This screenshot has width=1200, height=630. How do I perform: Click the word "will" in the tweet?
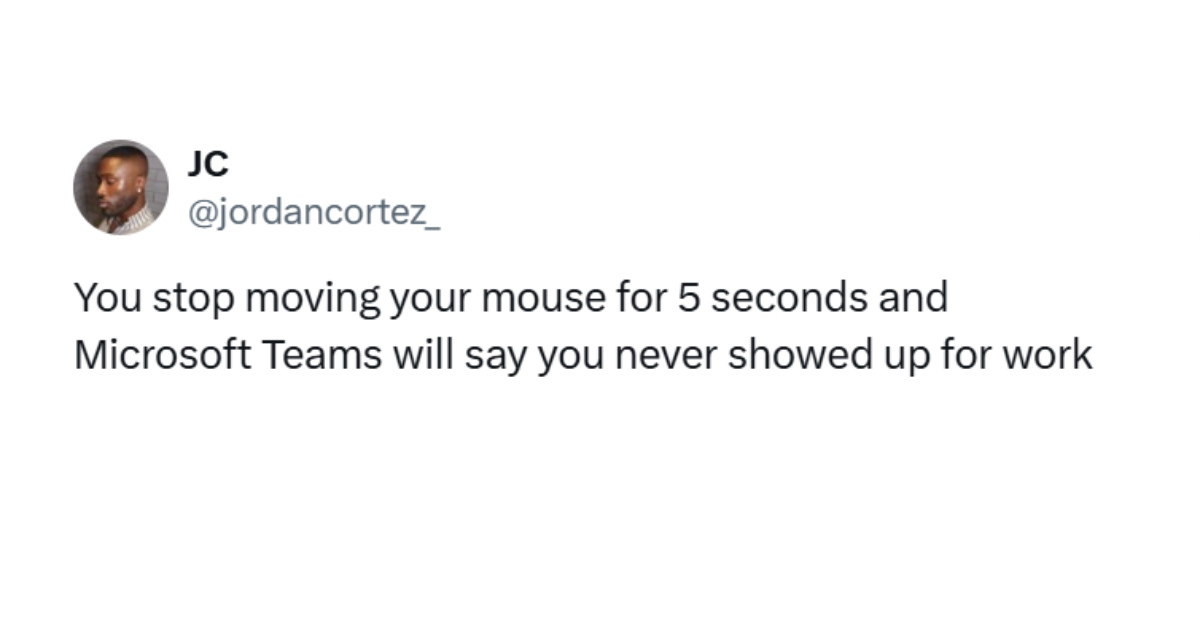pos(421,355)
